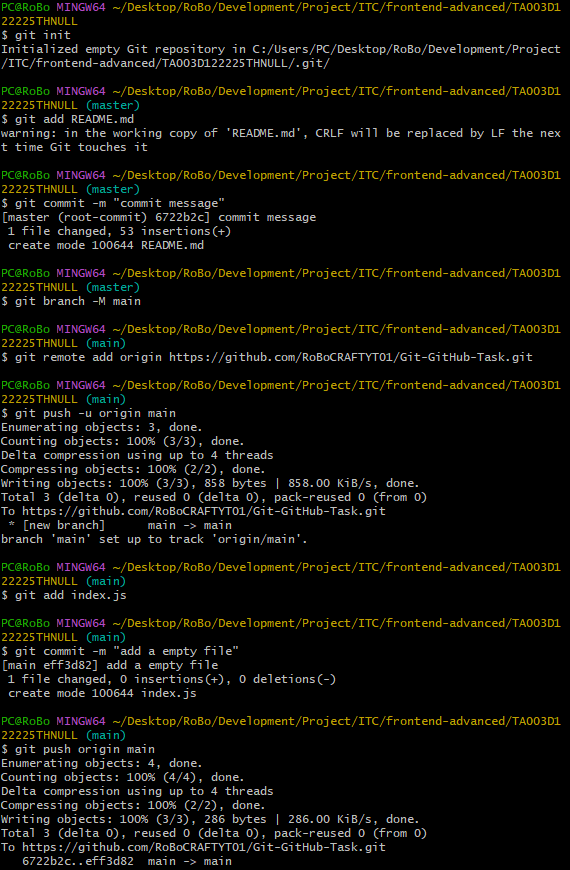Select the 'Writing objects' line showing 858 bytes

[x=210, y=483]
